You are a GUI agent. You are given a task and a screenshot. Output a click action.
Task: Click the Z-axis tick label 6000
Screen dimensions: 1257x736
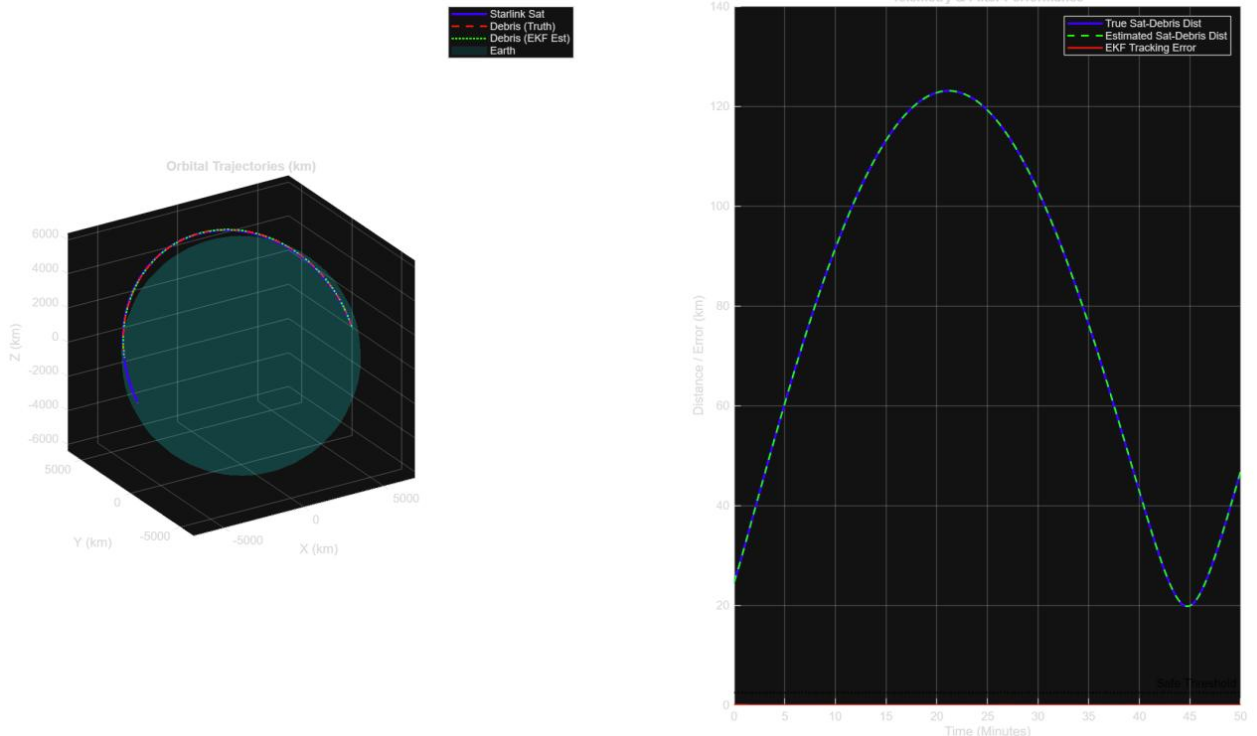click(x=46, y=234)
